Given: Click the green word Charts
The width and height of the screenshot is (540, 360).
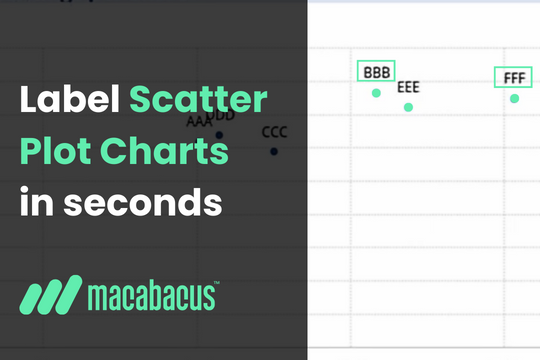Looking at the screenshot, I should pos(164,151).
